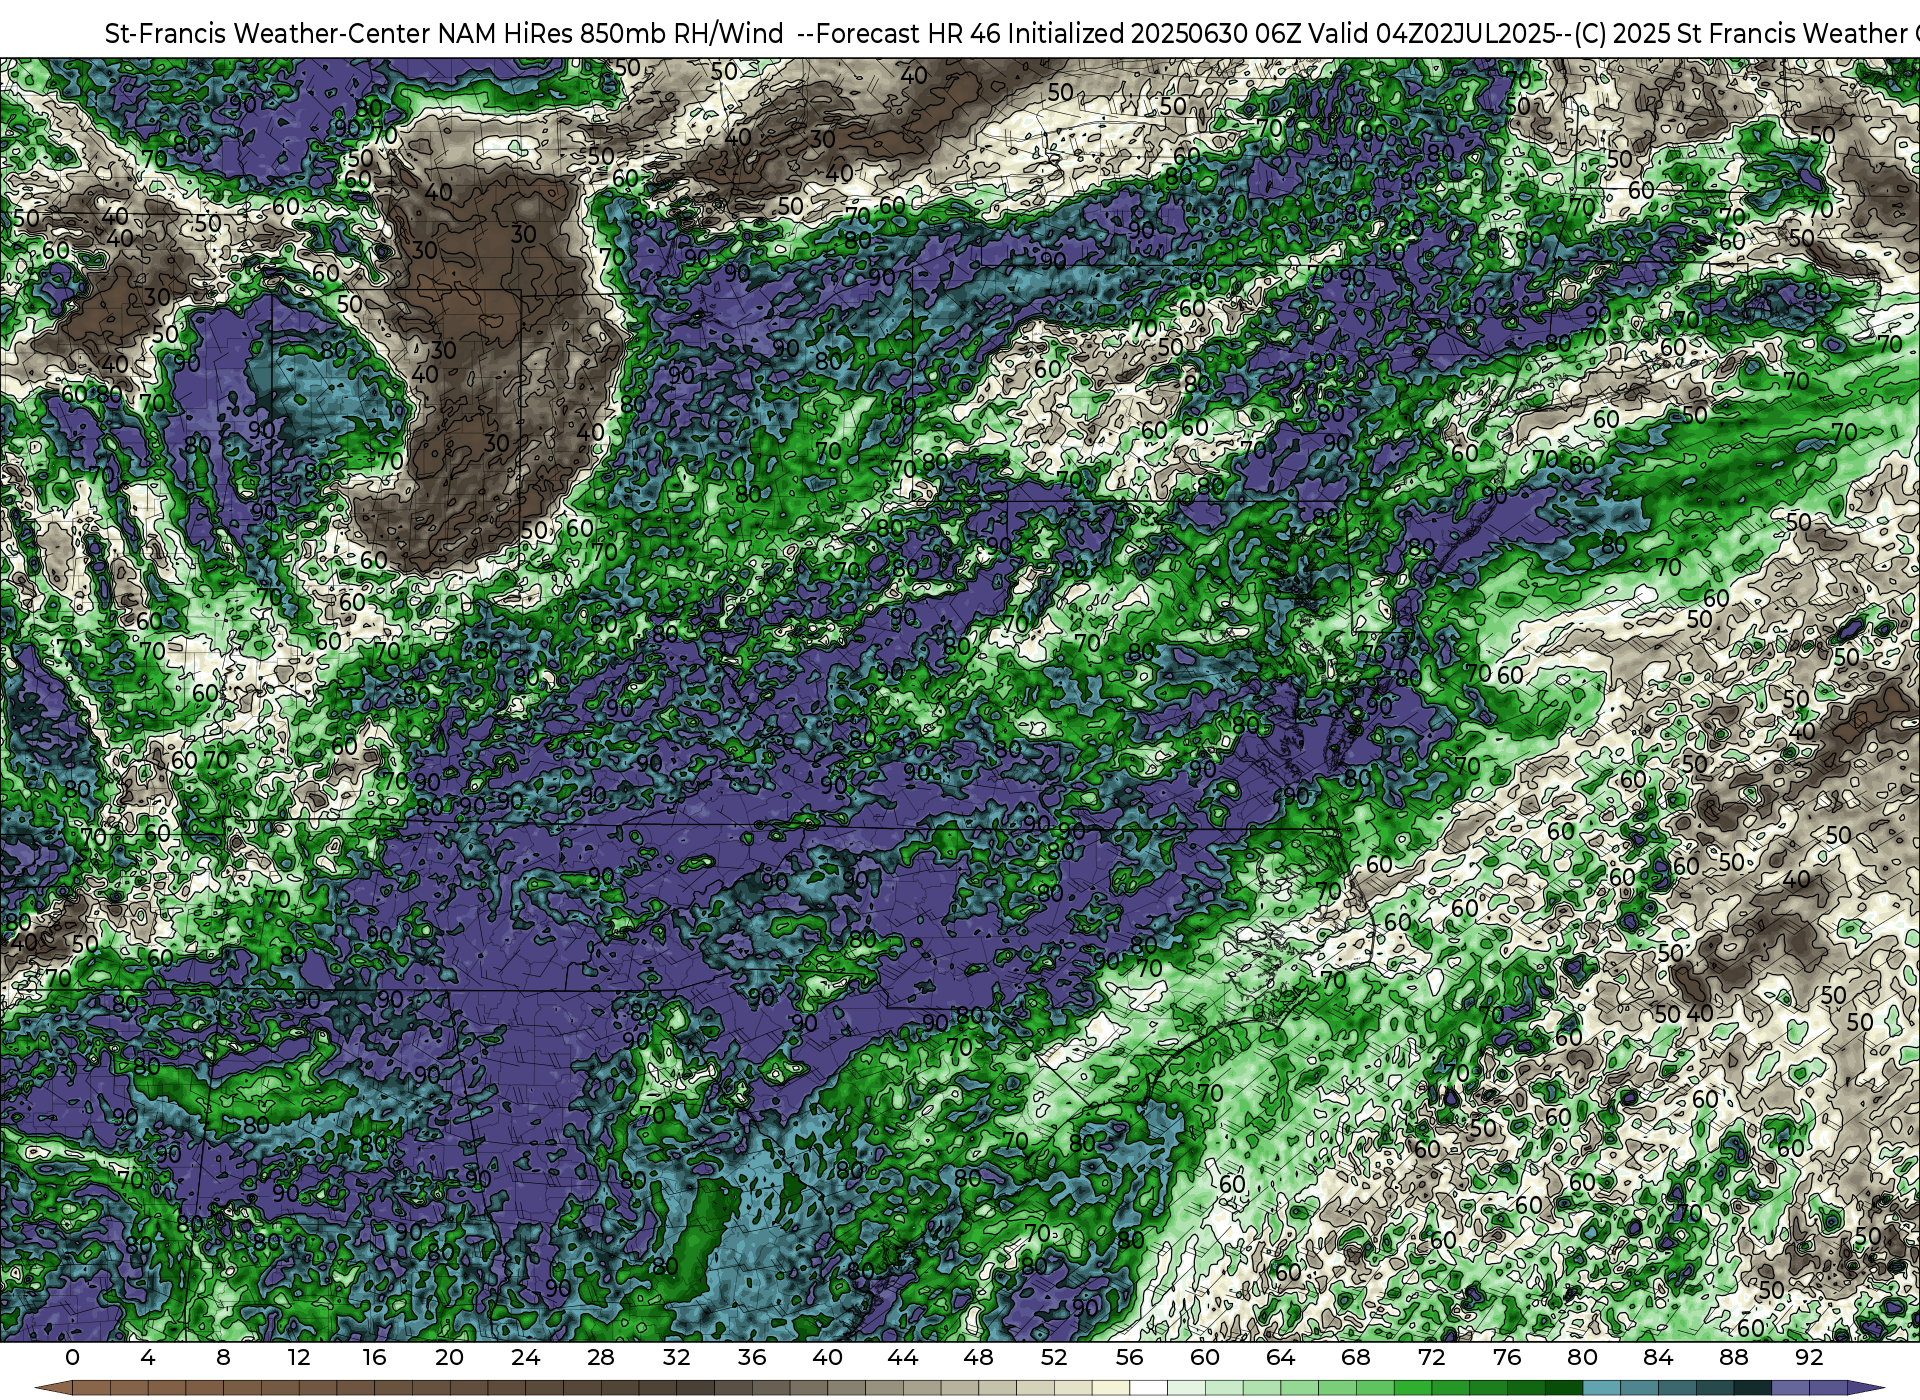Click the color bar label "12"
1920x1400 pixels.
click(x=298, y=1357)
